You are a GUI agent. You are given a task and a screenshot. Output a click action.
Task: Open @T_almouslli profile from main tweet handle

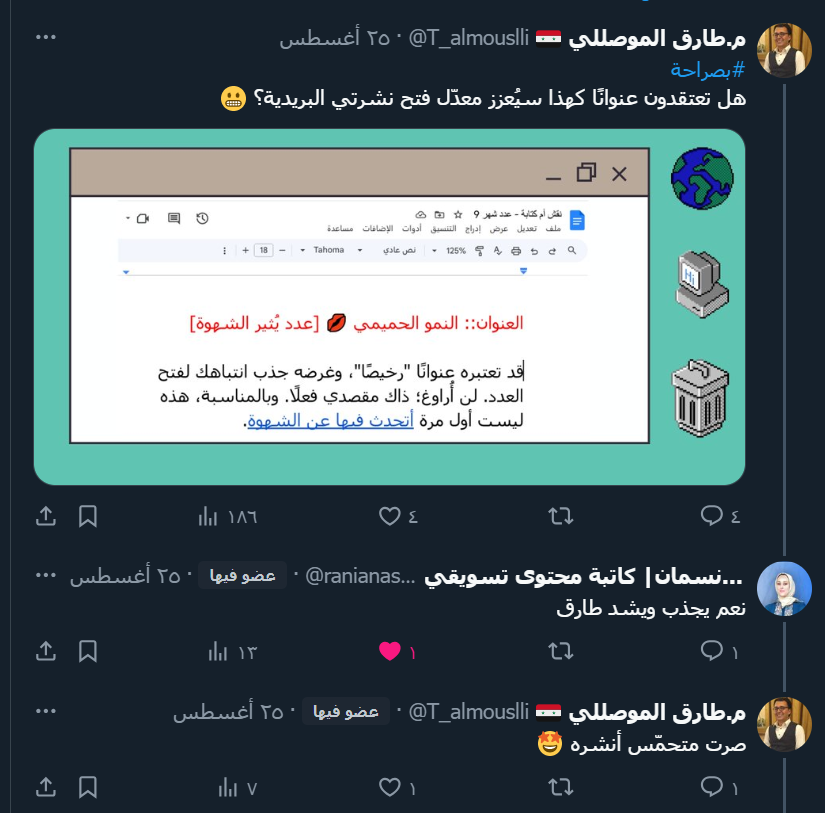coord(468,38)
